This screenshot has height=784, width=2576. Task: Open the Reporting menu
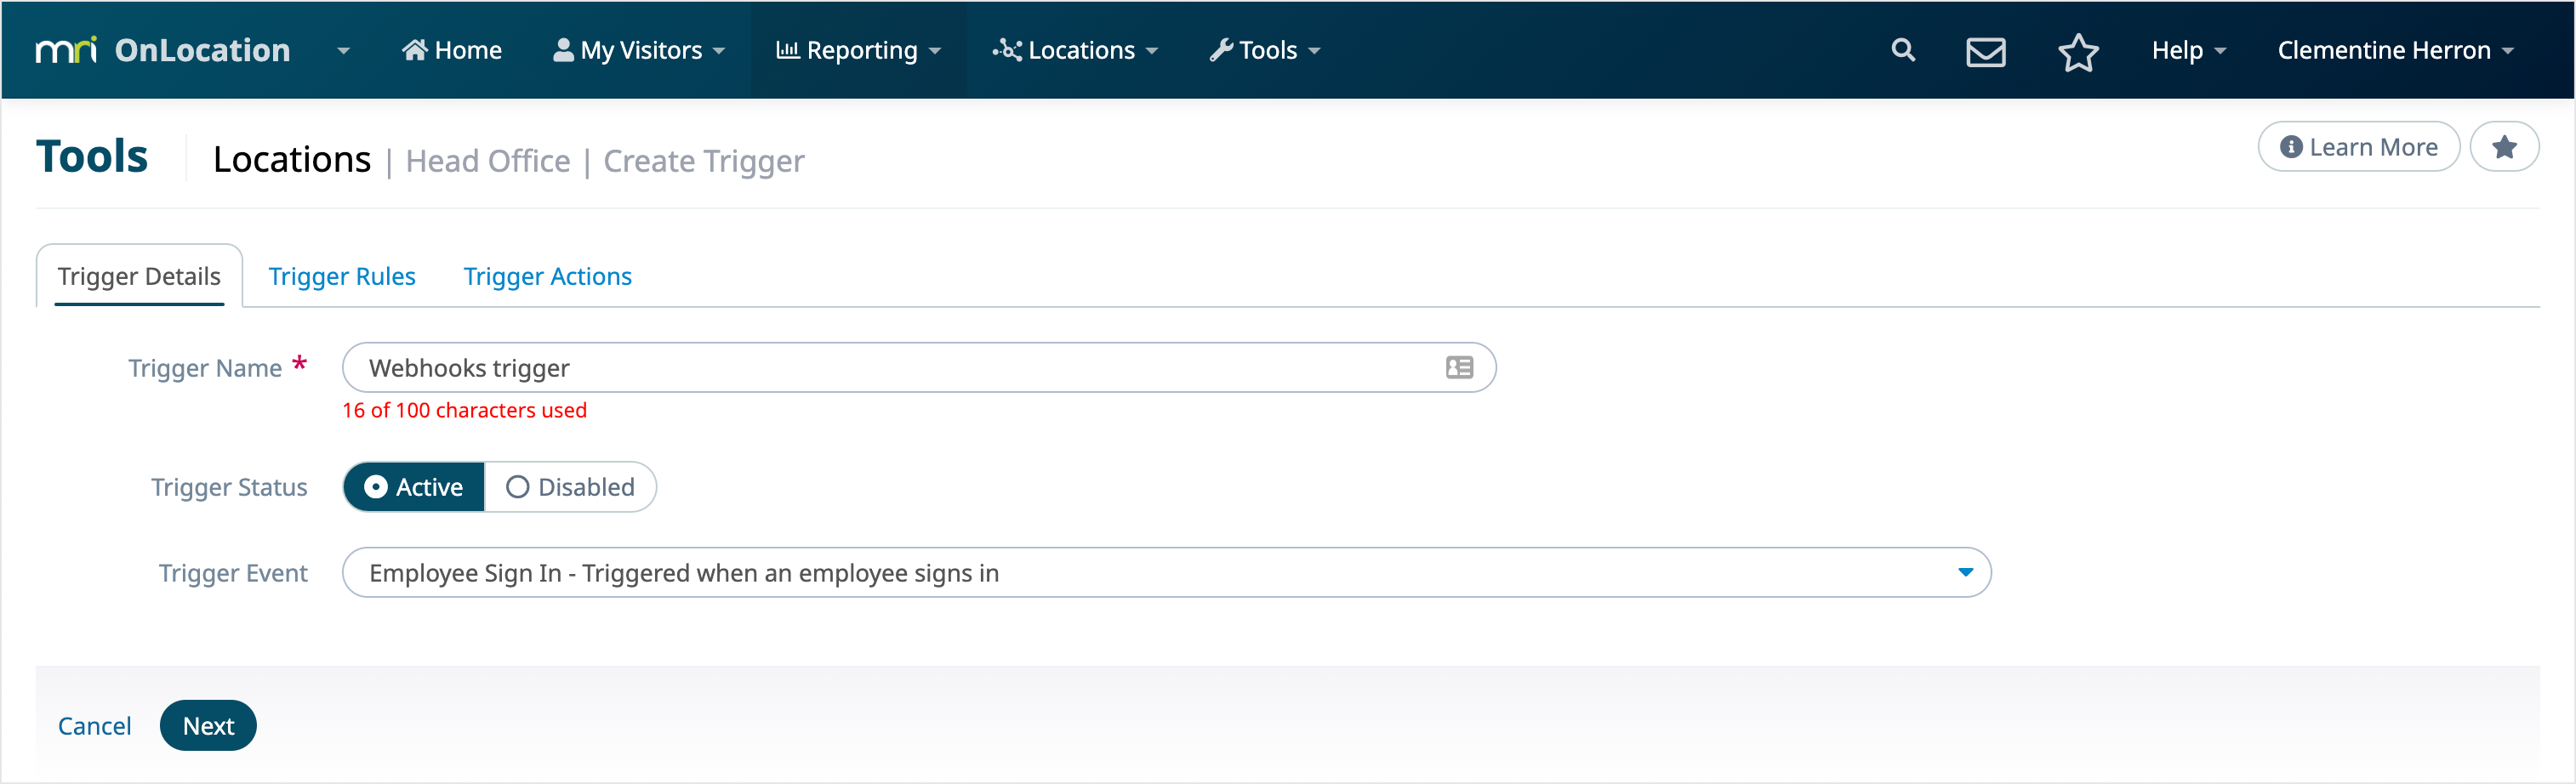point(858,50)
